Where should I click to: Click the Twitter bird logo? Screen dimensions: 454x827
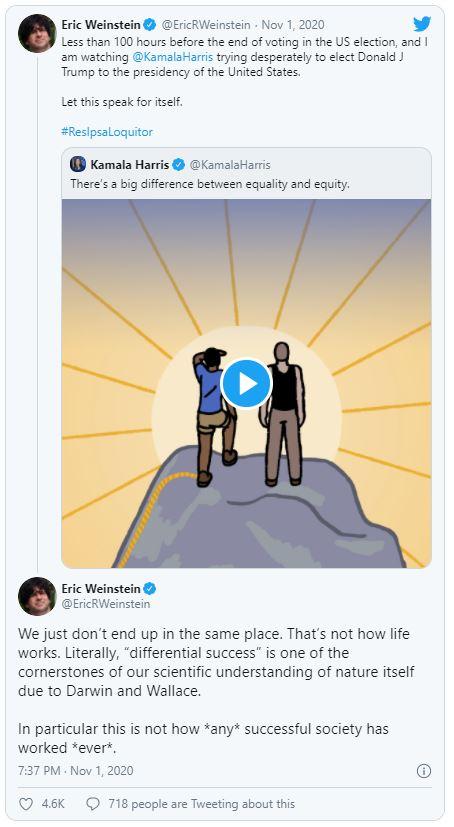click(x=422, y=24)
